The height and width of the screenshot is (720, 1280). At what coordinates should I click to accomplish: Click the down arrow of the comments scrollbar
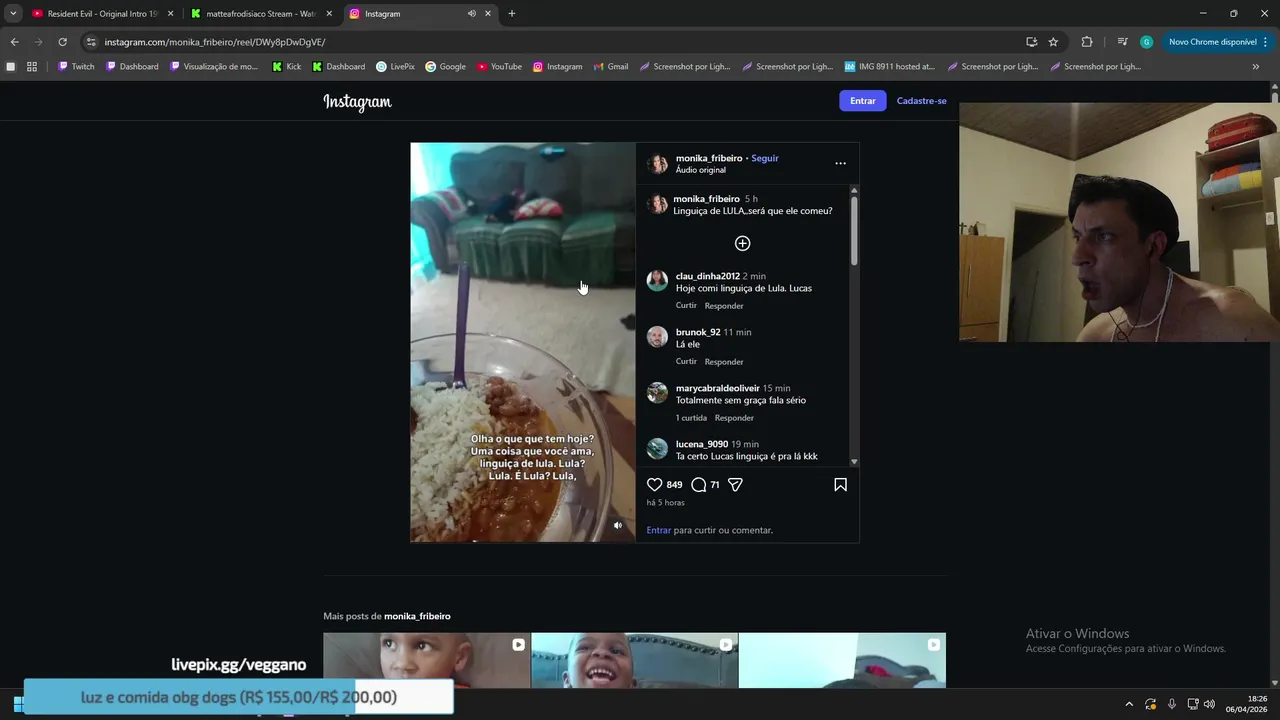[x=854, y=462]
